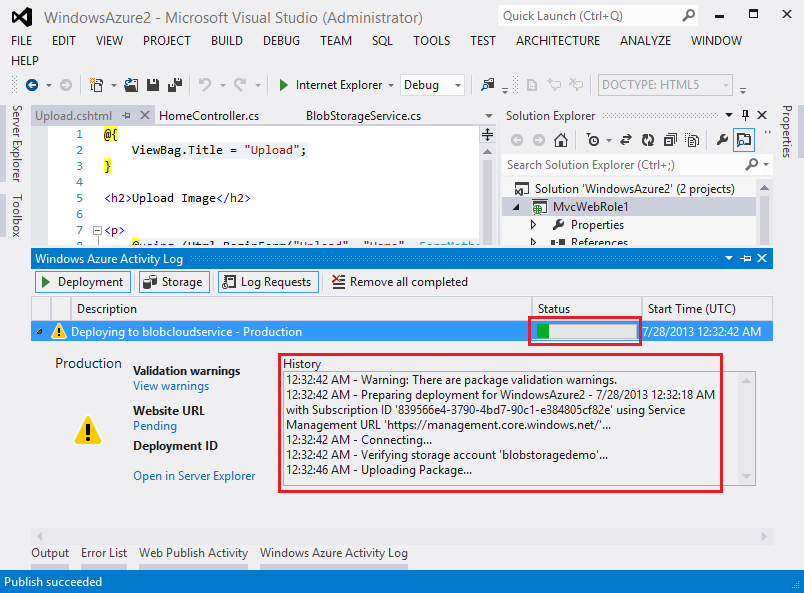Click the Save All toolbar icon

tap(175, 85)
